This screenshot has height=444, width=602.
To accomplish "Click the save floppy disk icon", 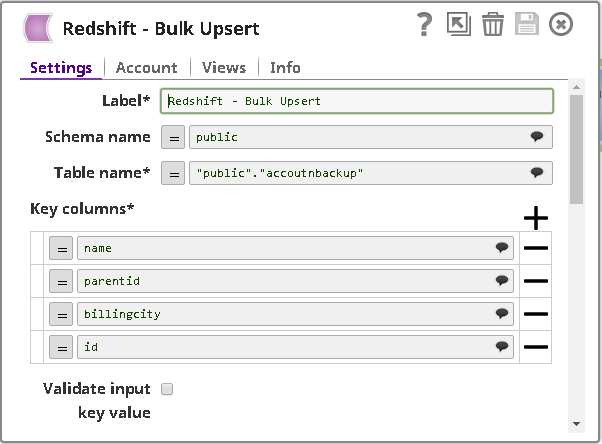I will coord(526,24).
